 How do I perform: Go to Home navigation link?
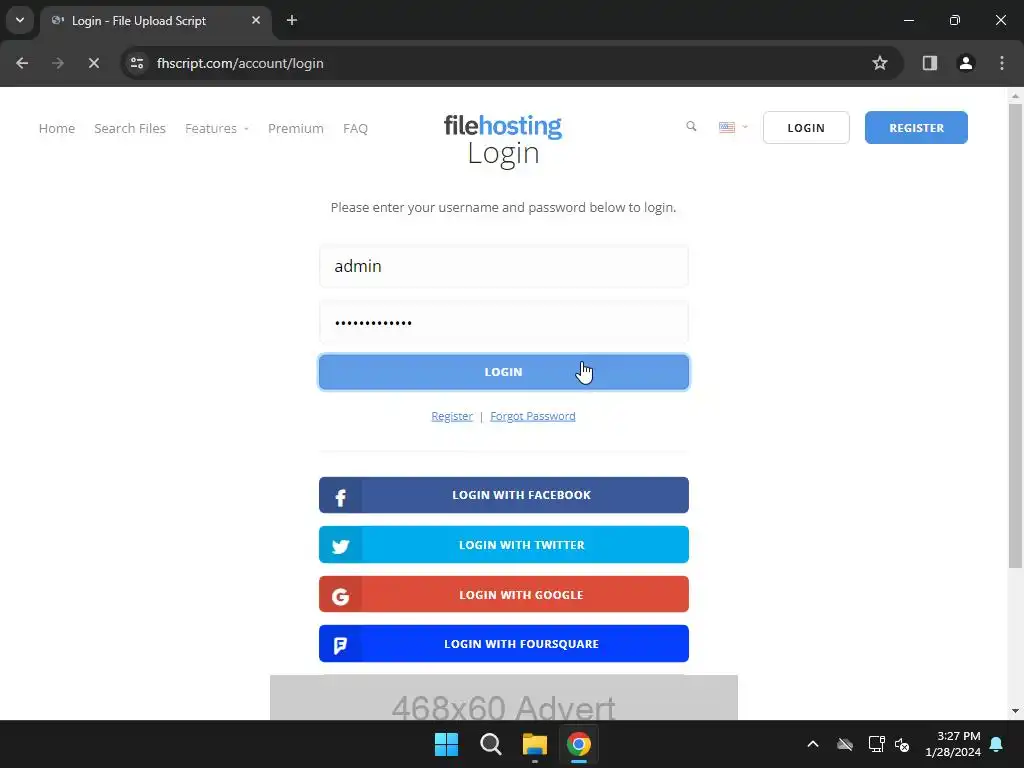[57, 129]
